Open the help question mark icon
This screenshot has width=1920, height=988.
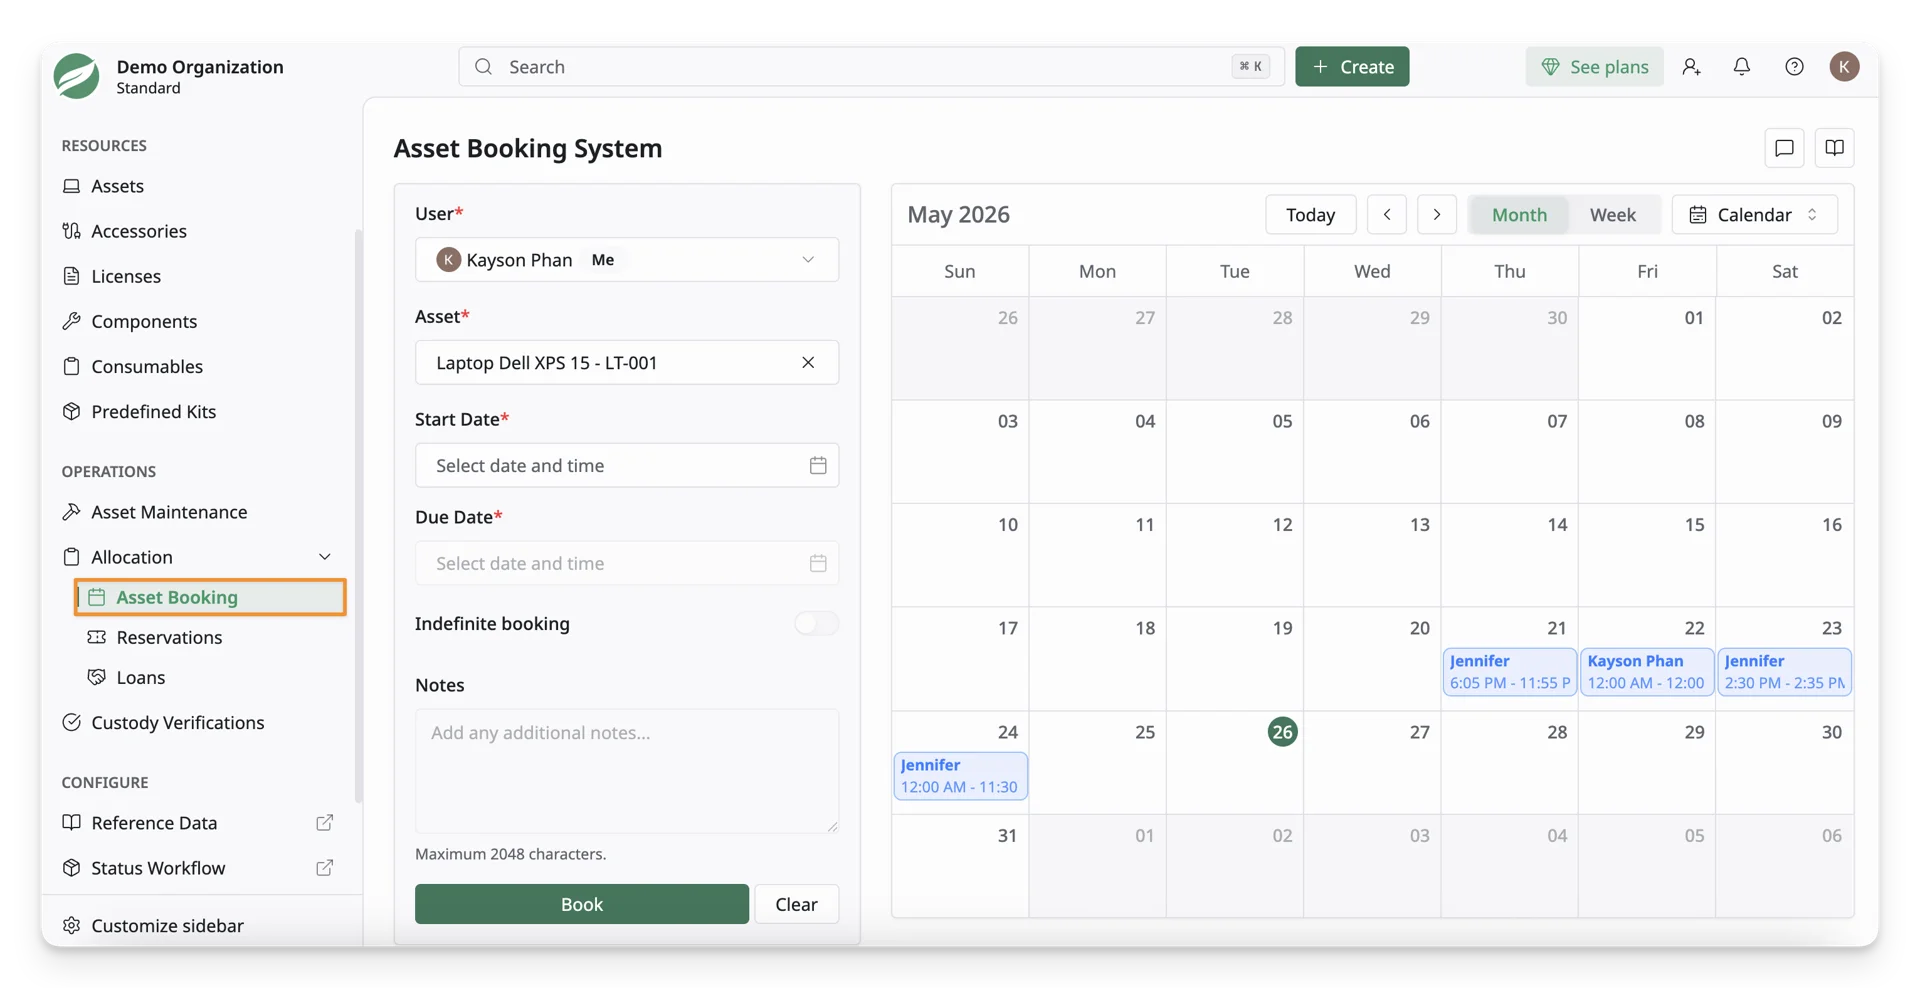click(1794, 66)
